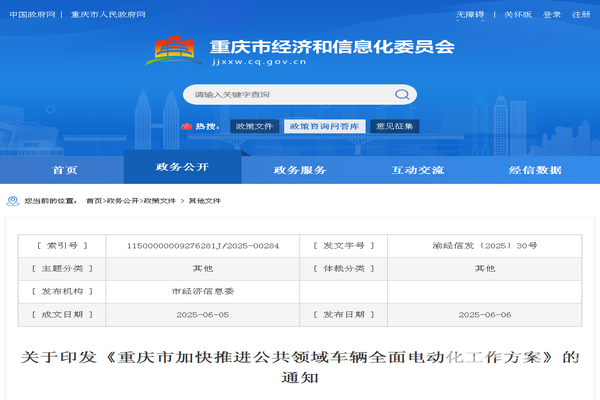Go to the 首页 navigation tab
The height and width of the screenshot is (400, 600).
[x=65, y=169]
